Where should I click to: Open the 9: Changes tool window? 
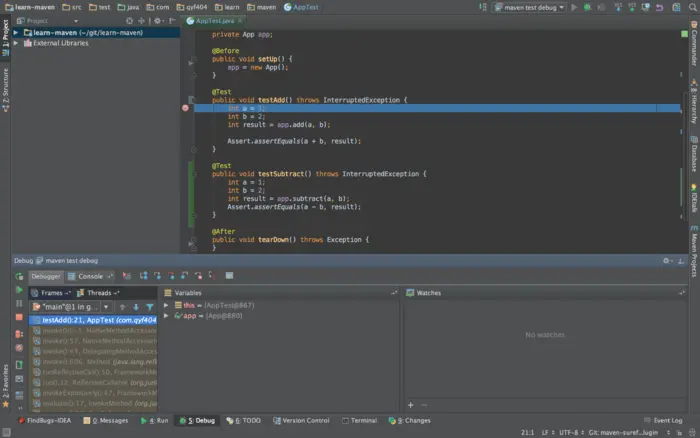(409, 421)
